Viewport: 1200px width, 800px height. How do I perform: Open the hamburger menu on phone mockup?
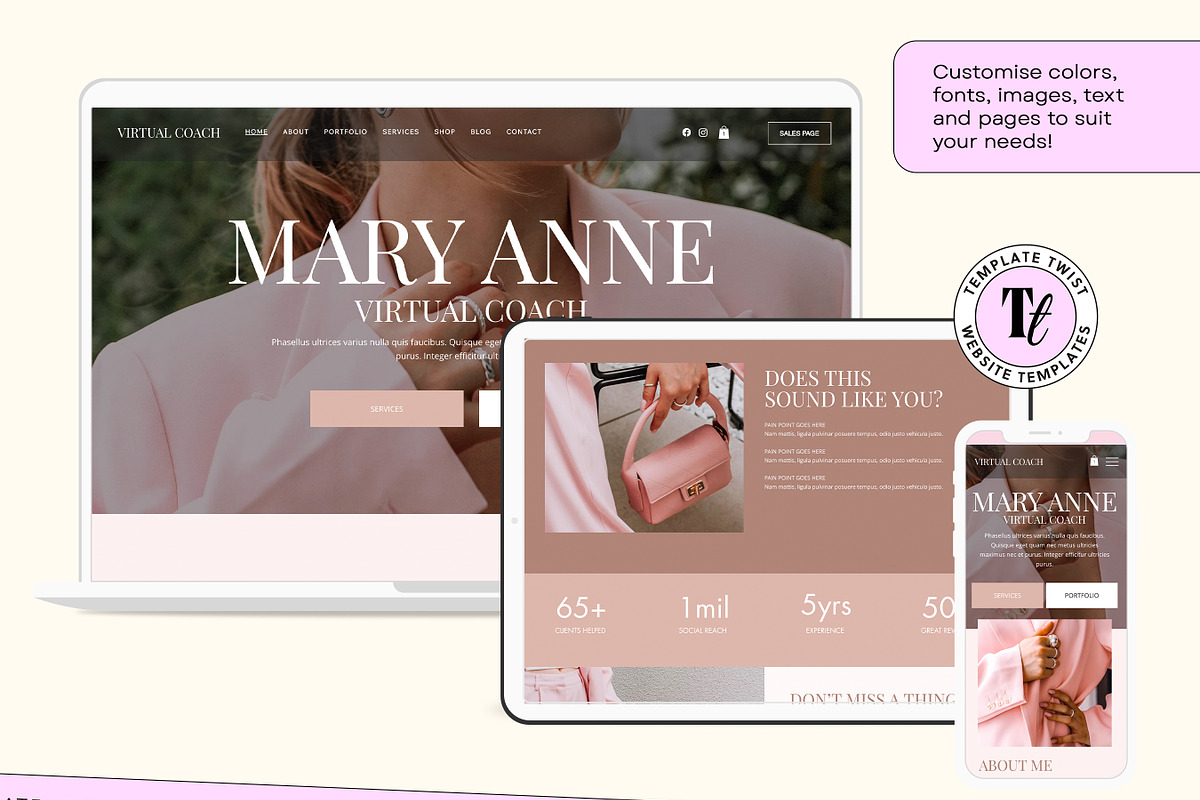coord(1112,462)
